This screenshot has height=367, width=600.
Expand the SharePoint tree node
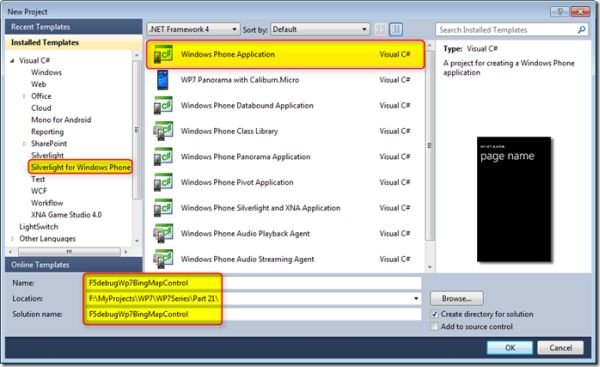pyautogui.click(x=24, y=144)
